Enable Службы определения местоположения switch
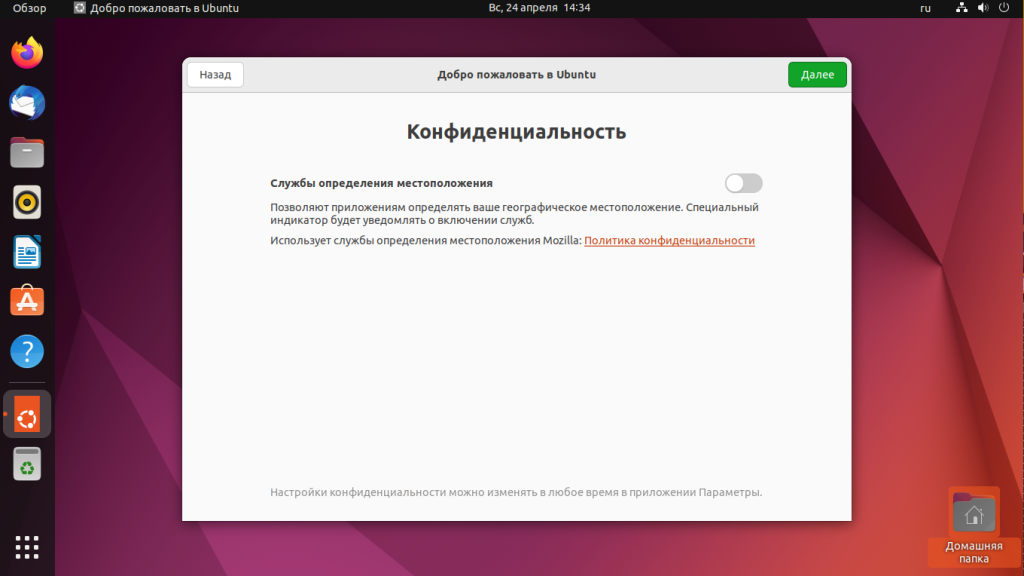1024x576 pixels. [x=743, y=183]
